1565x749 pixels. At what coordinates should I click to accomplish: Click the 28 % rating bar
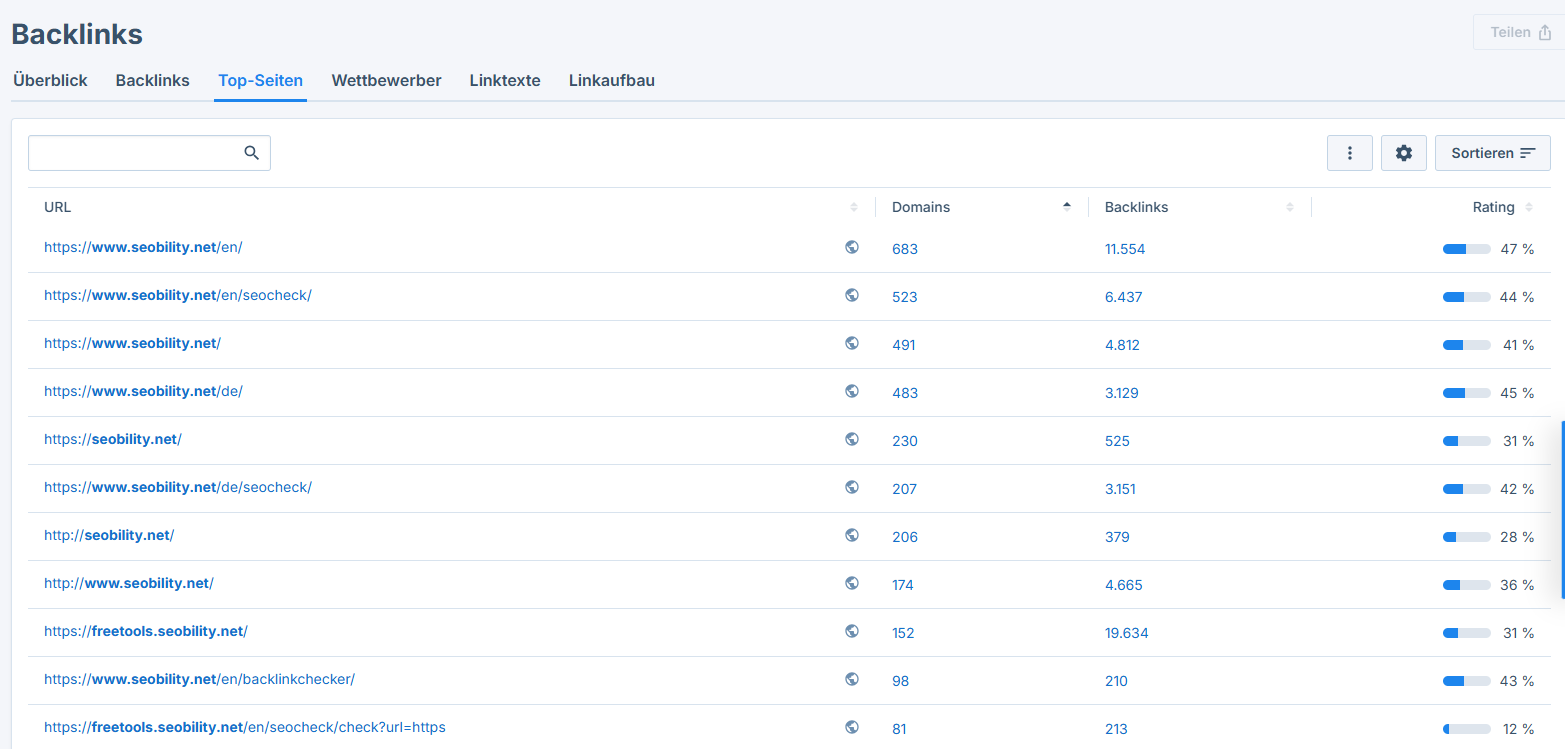click(x=1466, y=537)
